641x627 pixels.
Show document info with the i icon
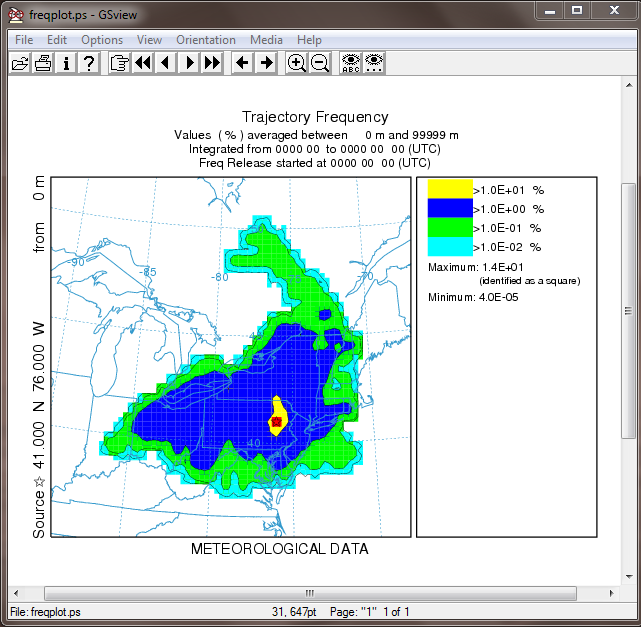pyautogui.click(x=66, y=63)
